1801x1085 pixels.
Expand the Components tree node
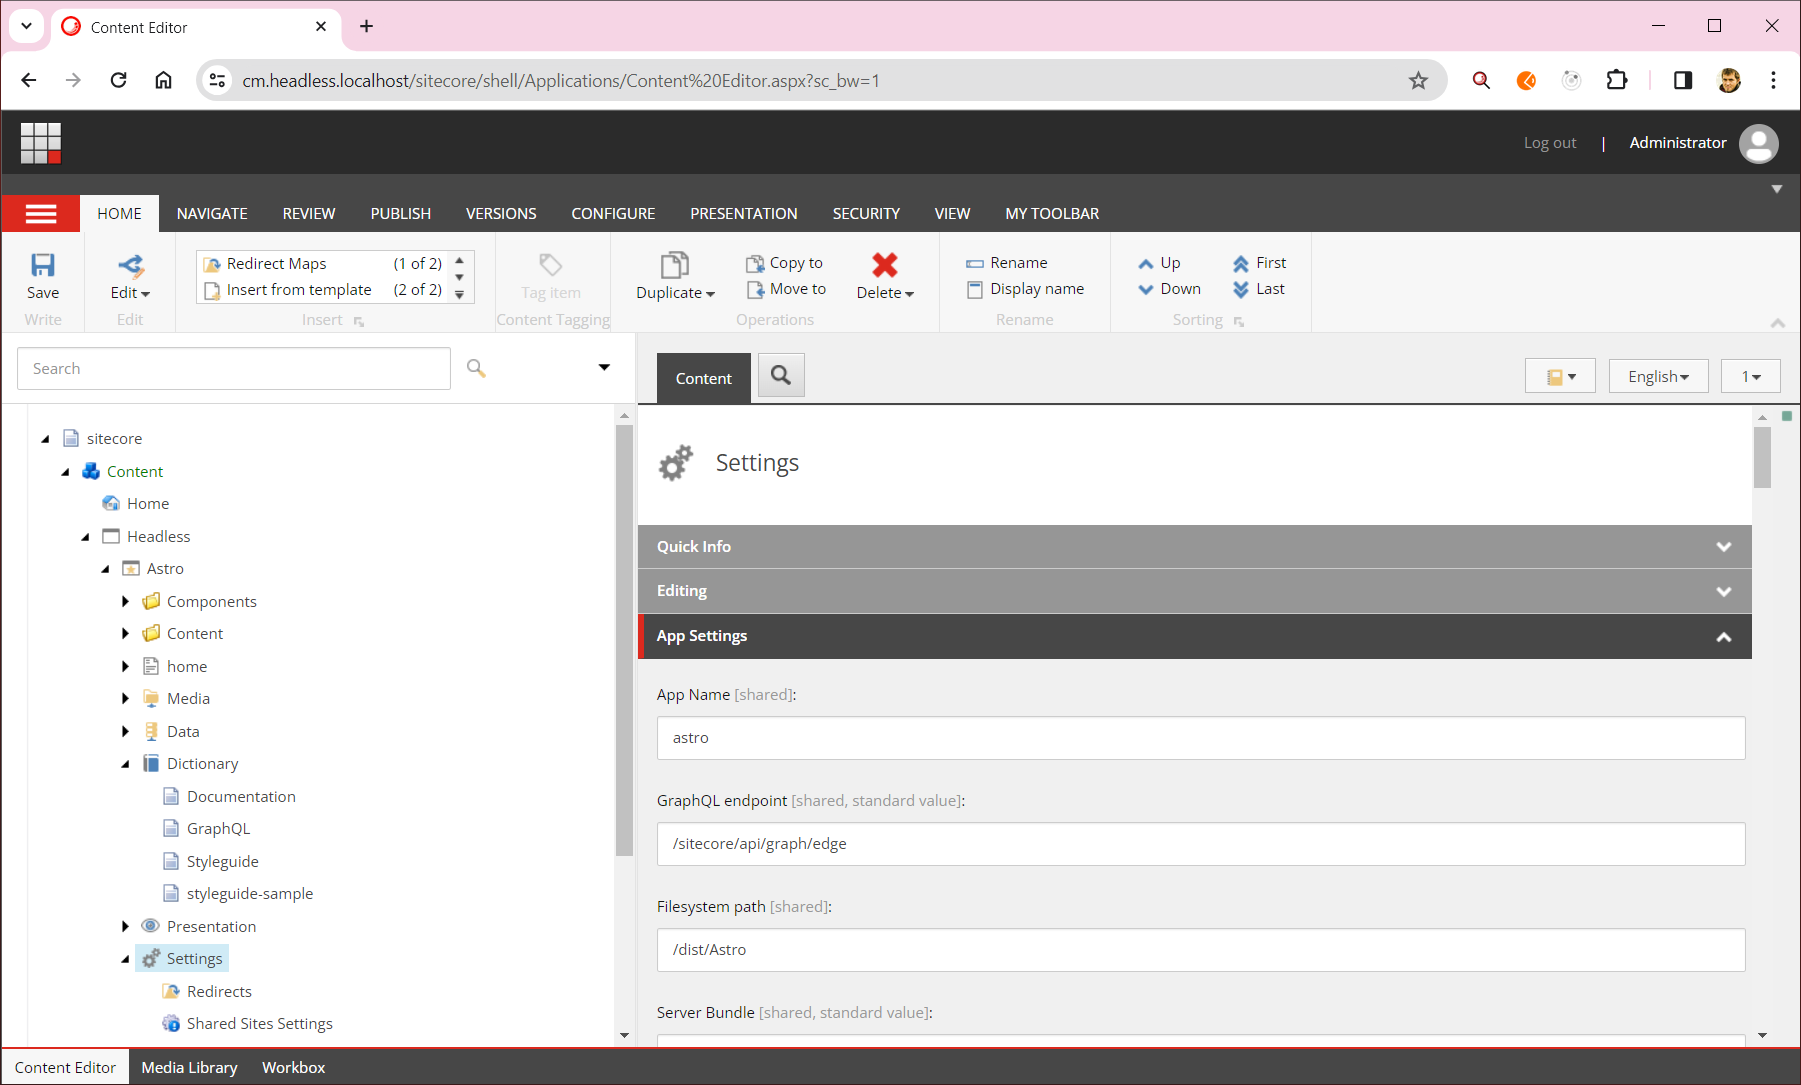[x=125, y=602]
